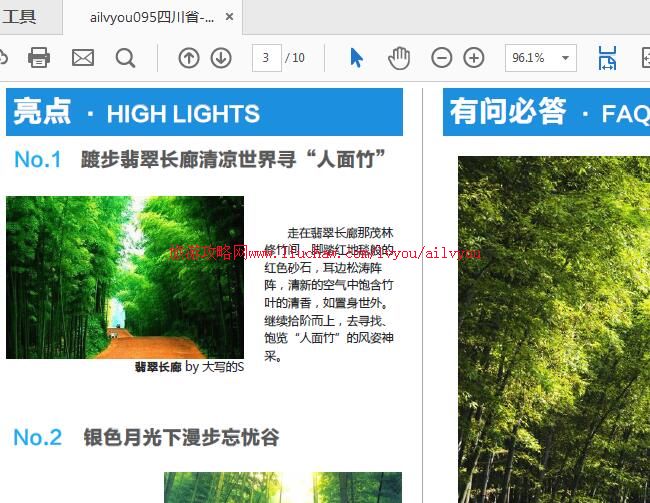650x503 pixels.
Task: Switch to the 工具 tab
Action: tap(20, 17)
